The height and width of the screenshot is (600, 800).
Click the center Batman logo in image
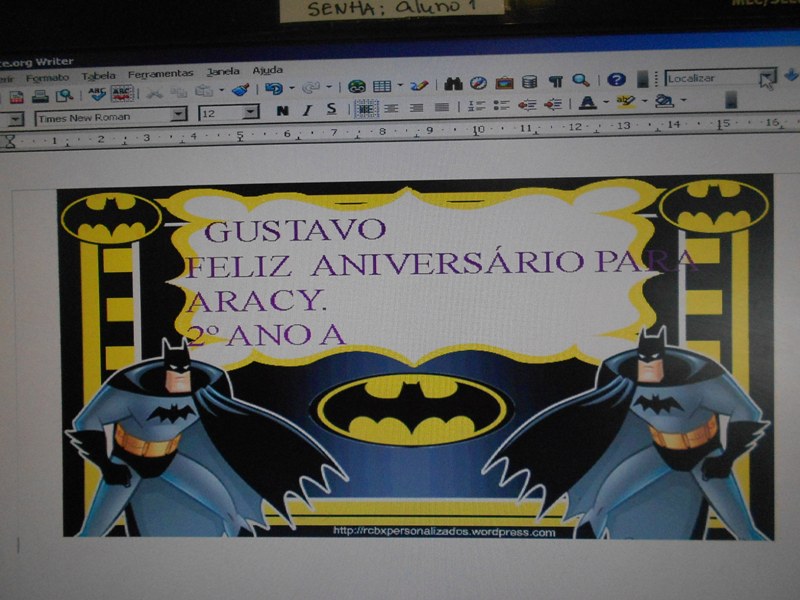pos(411,410)
